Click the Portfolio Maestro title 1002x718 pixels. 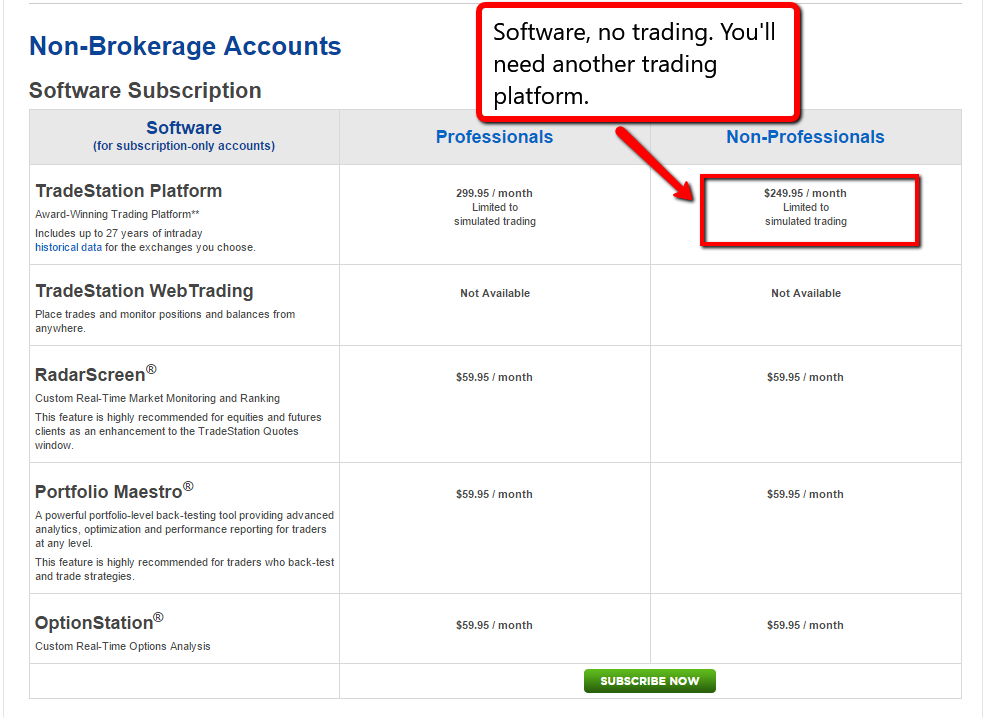tap(114, 491)
